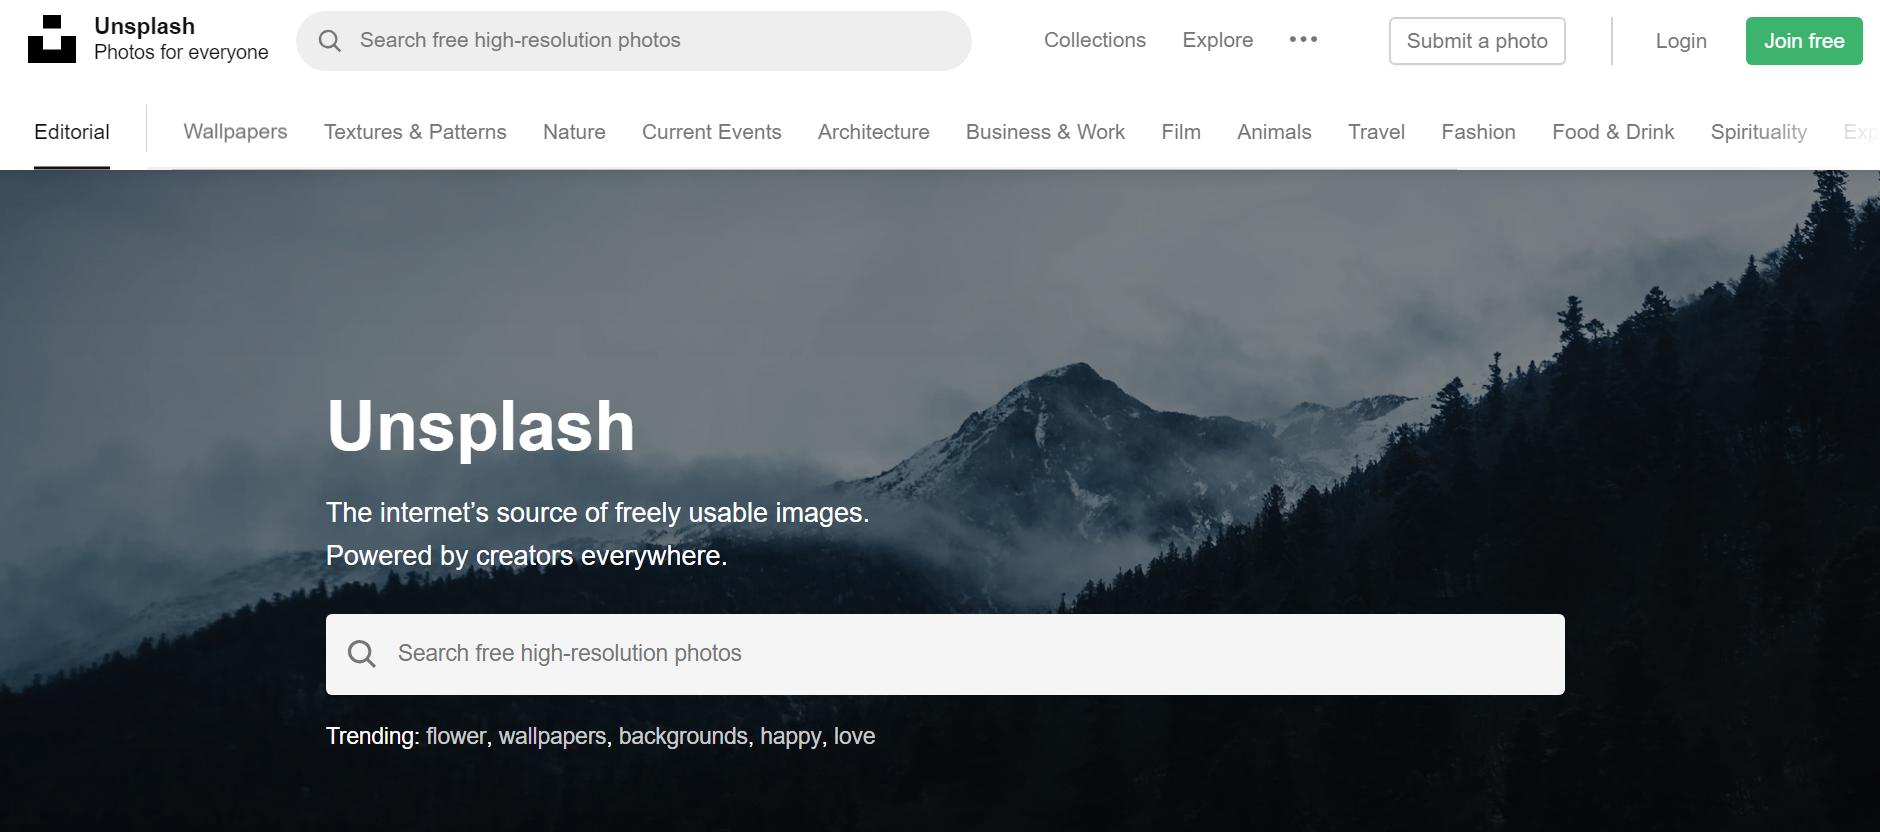Focus the large hero search box
This screenshot has width=1880, height=832.
tap(945, 654)
